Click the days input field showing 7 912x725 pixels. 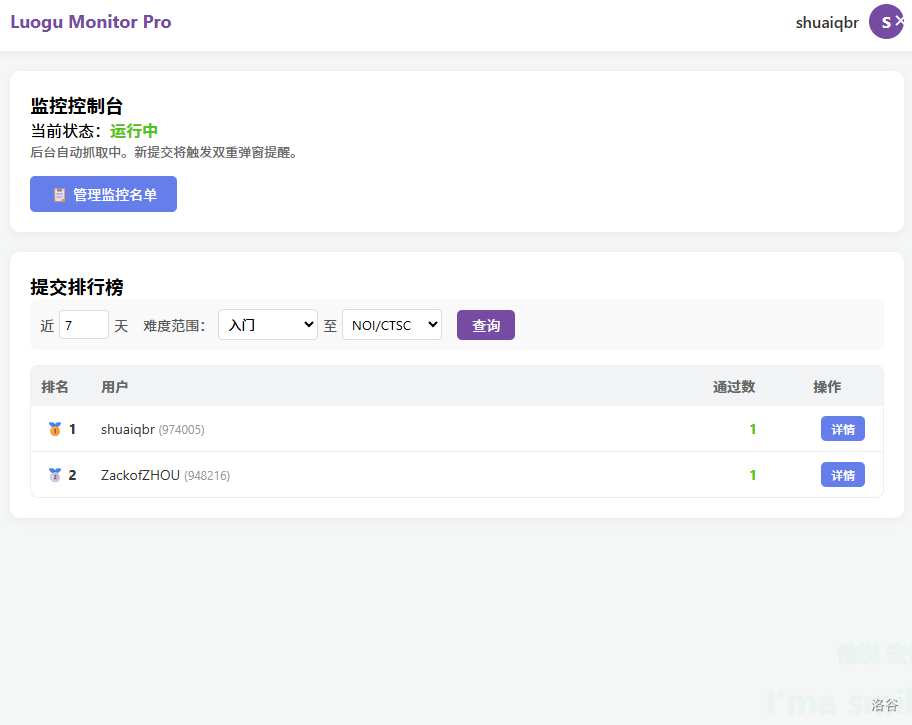(83, 325)
